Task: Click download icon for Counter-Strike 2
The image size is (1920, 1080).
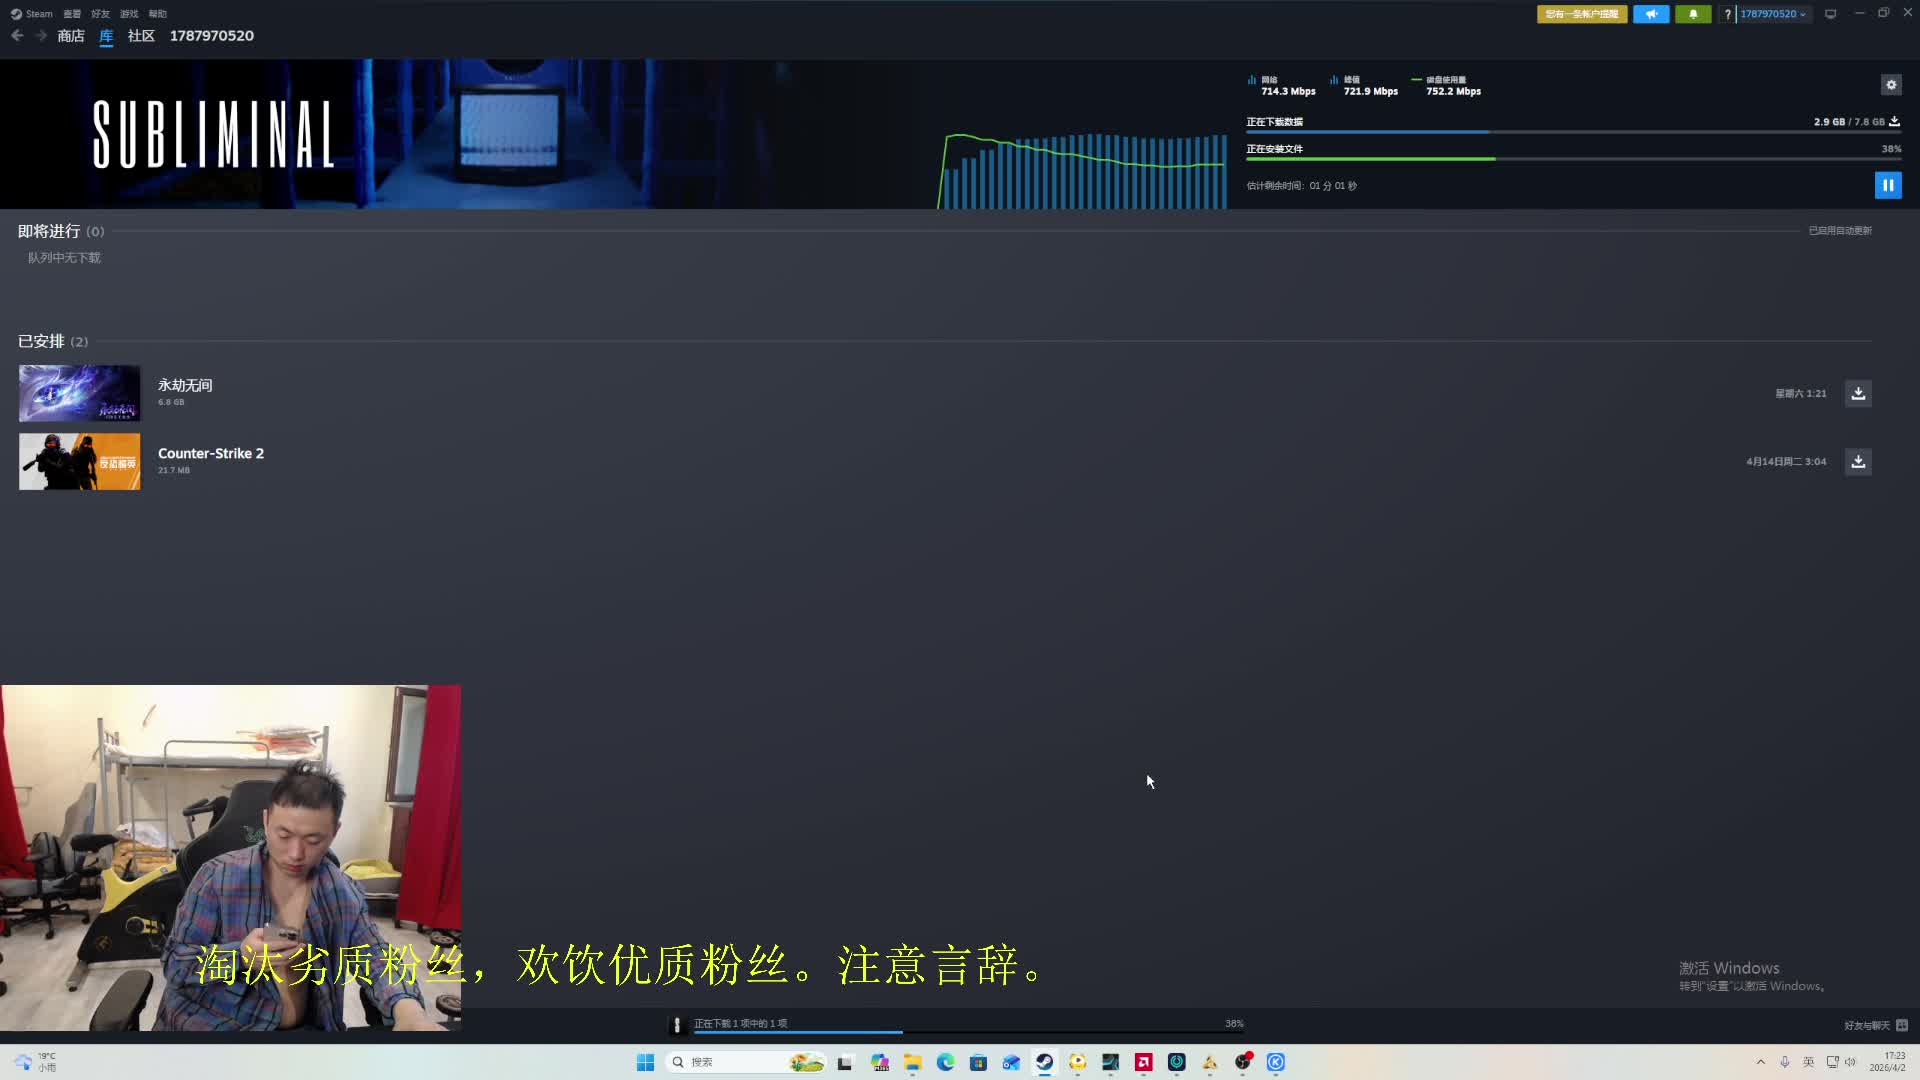Action: pos(1857,461)
